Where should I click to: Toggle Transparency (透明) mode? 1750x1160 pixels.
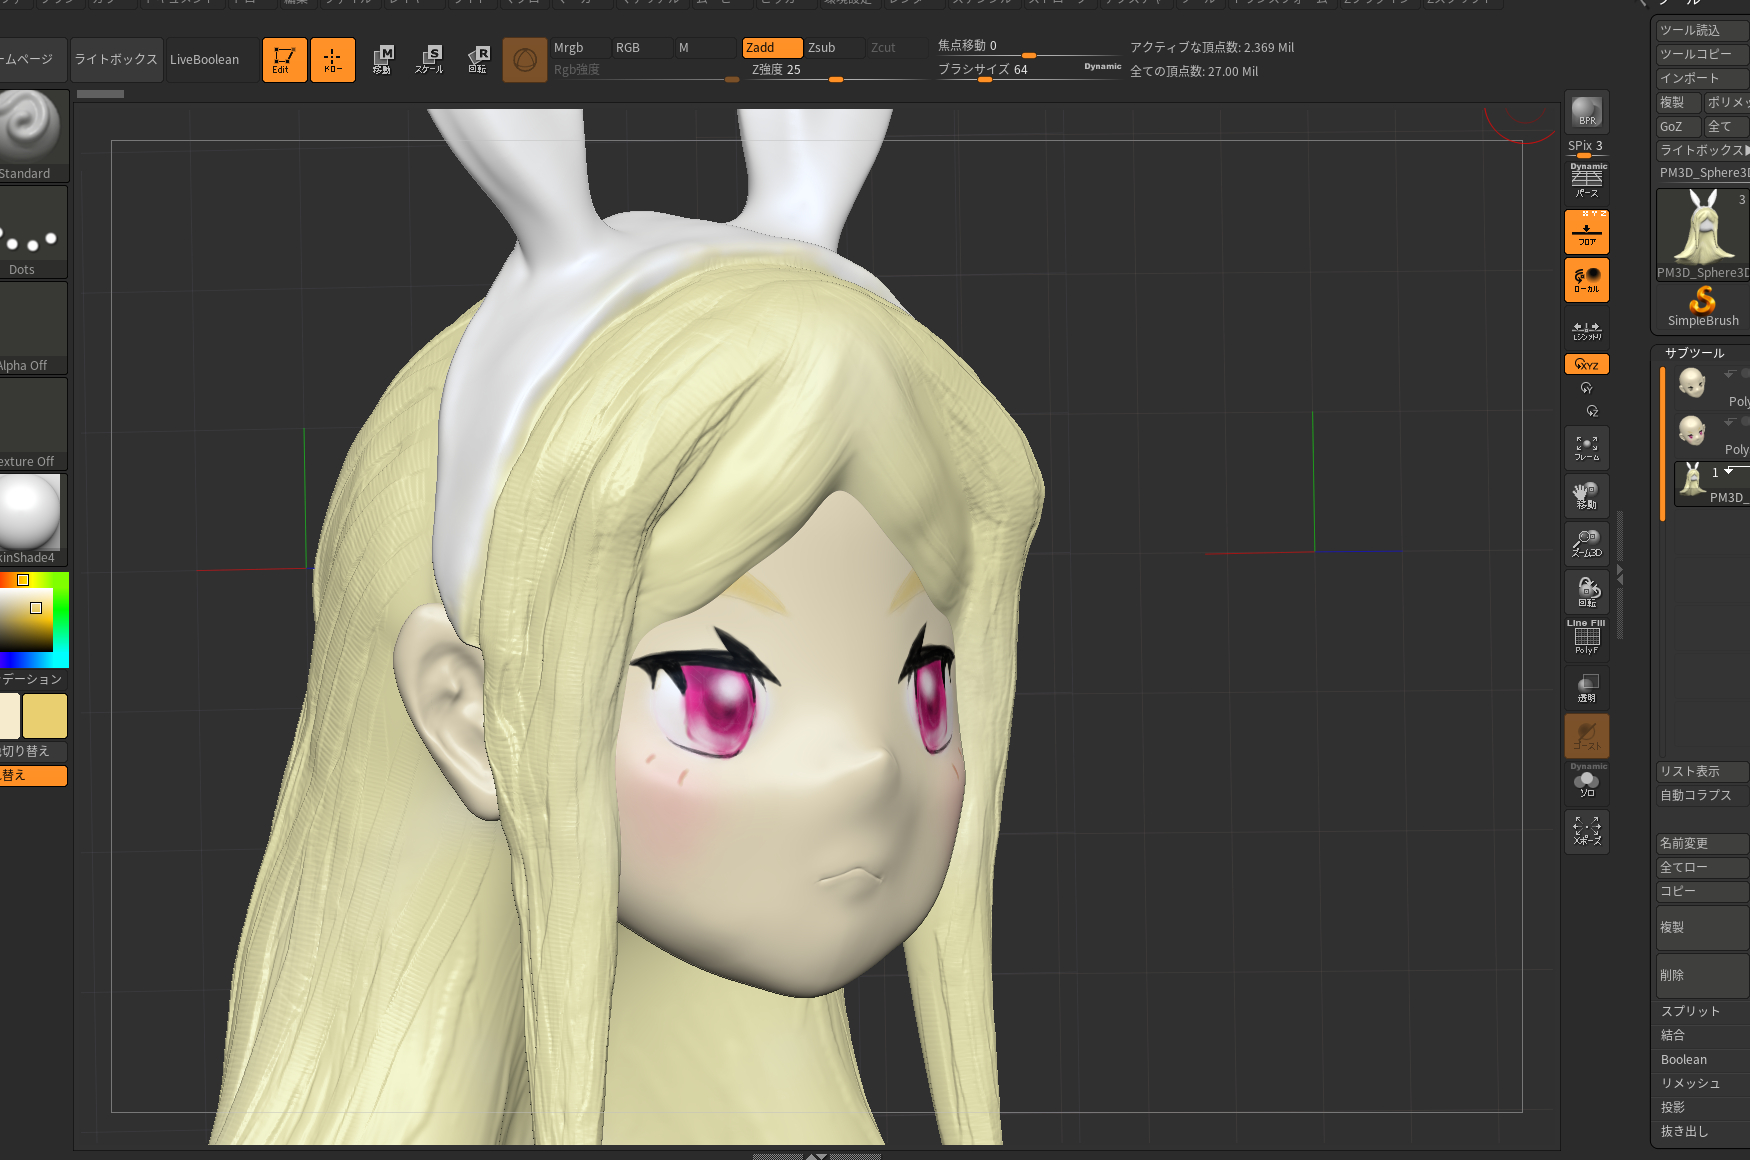click(1587, 688)
